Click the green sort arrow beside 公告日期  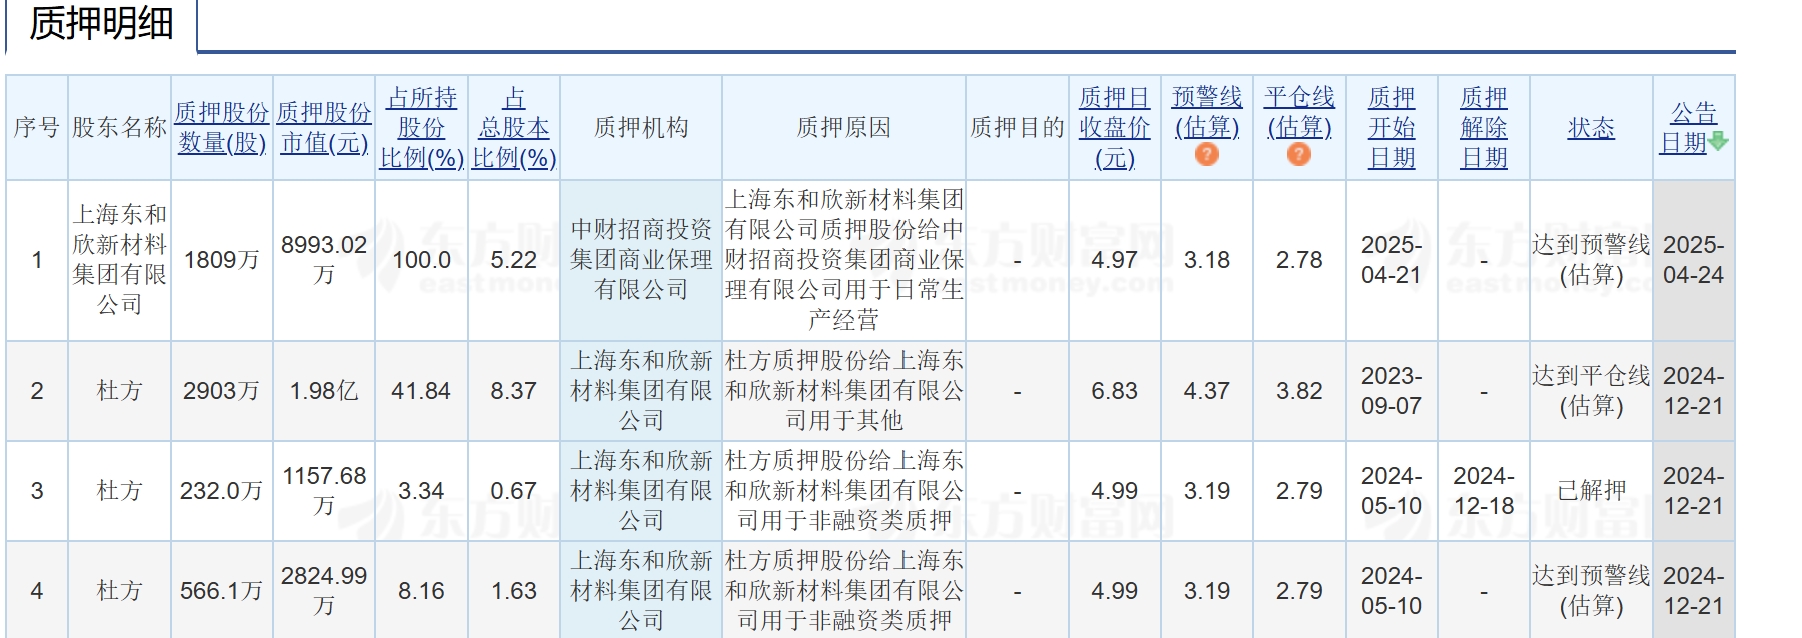[1718, 142]
